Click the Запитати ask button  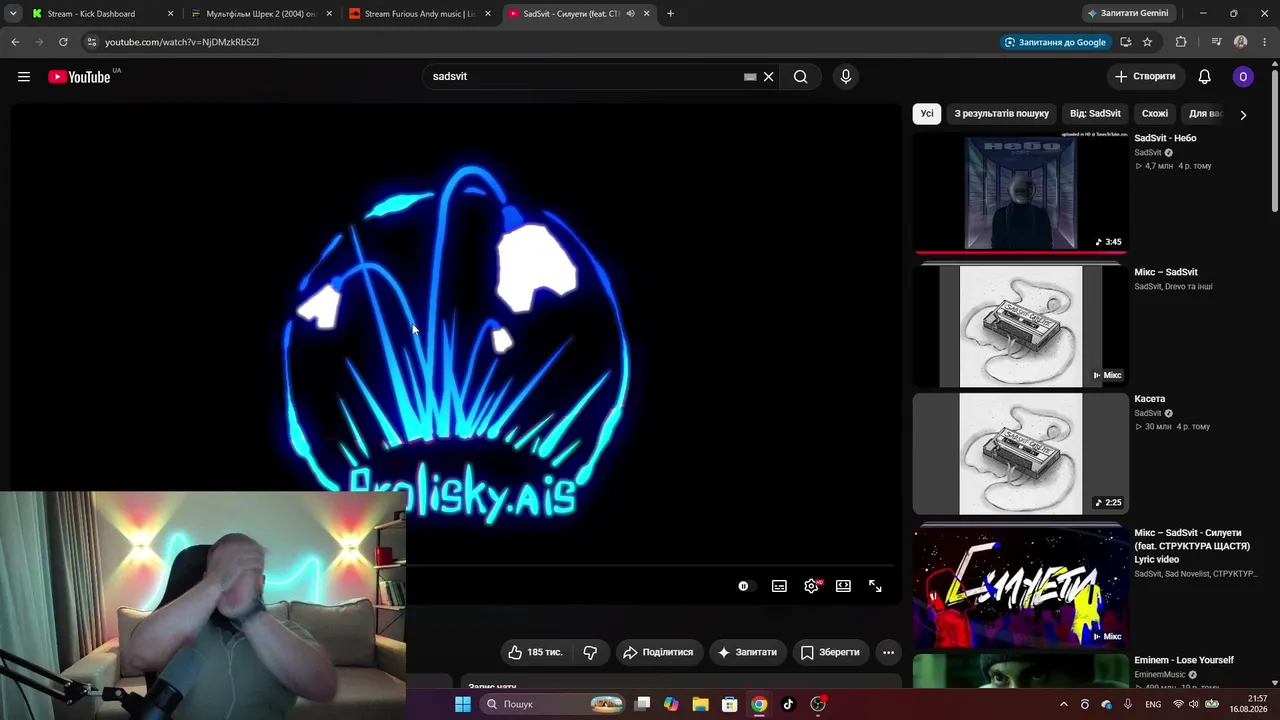point(748,652)
